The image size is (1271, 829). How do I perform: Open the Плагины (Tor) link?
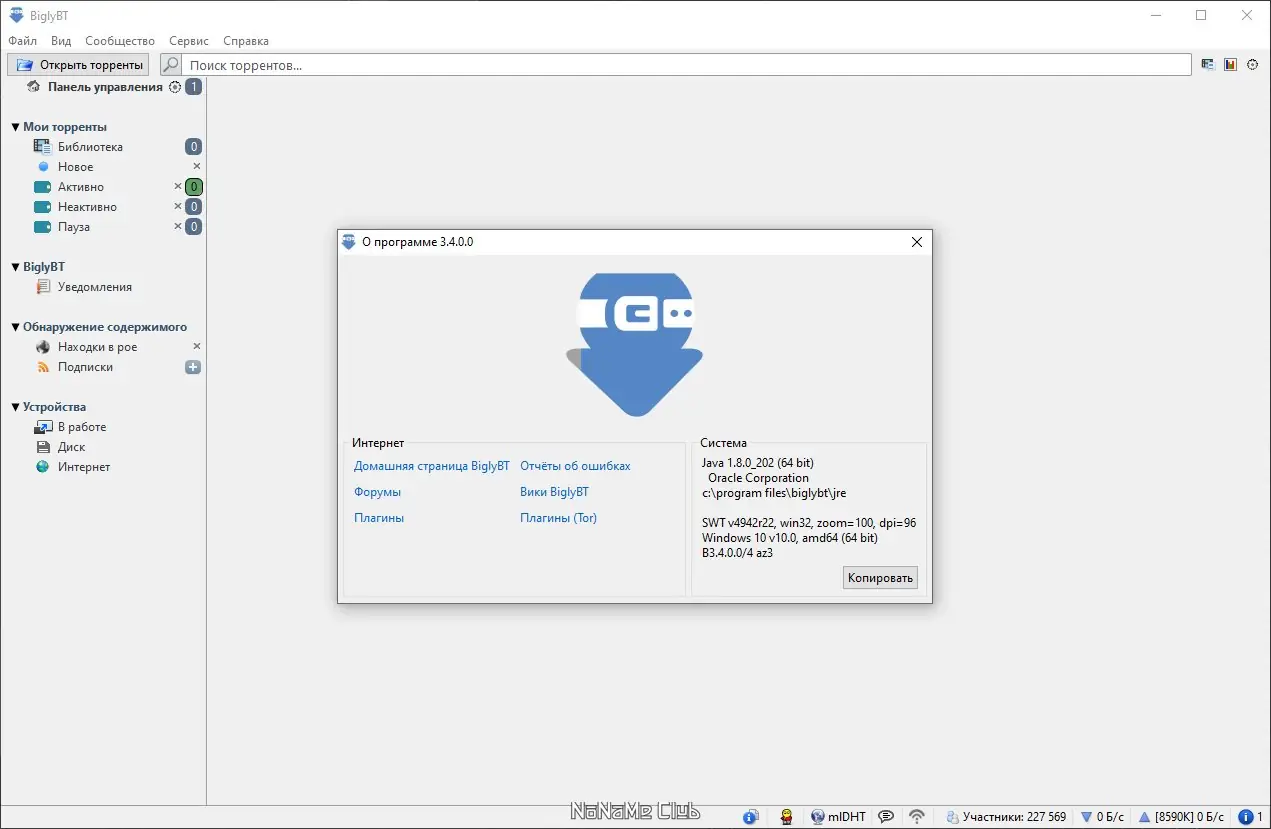[558, 518]
